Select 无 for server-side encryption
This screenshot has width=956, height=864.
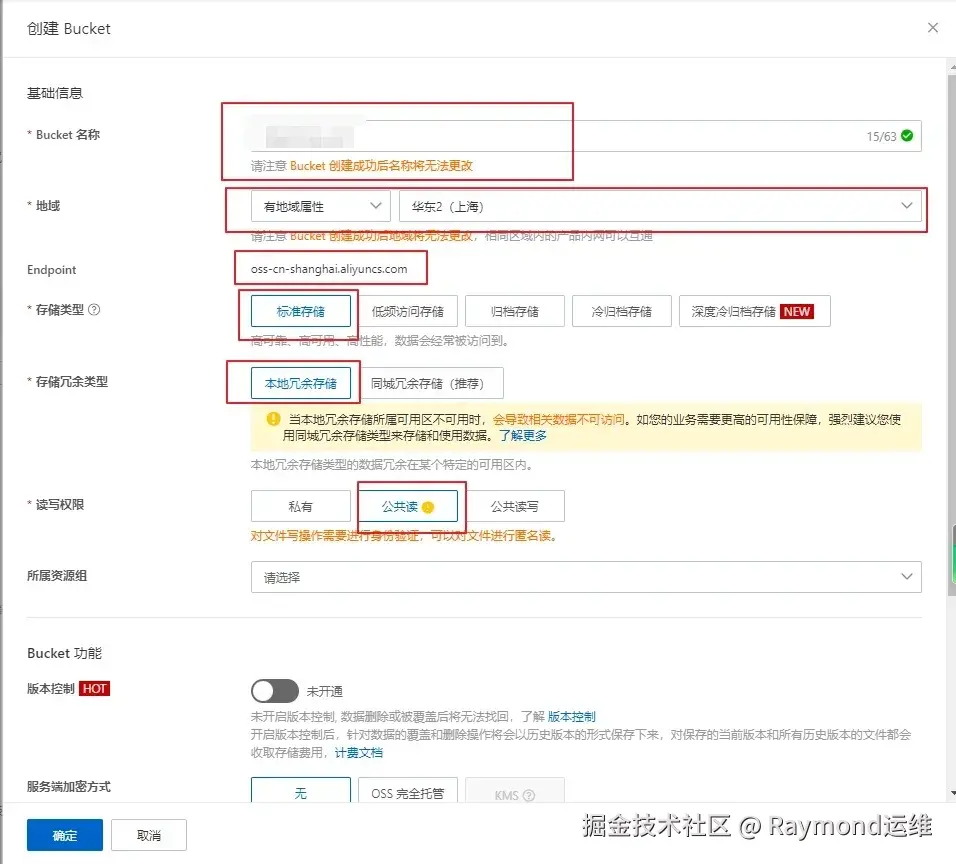pos(301,790)
